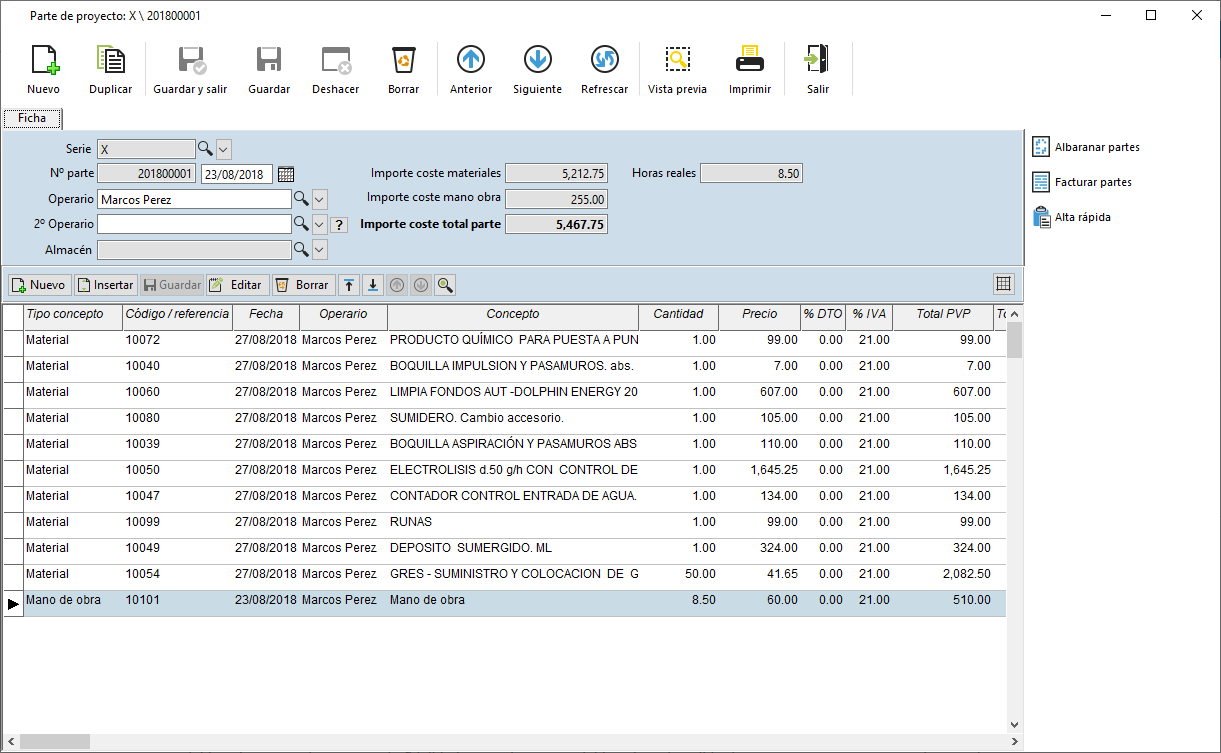This screenshot has width=1221, height=753.
Task: Click Insertar button in grid toolbar
Action: coord(105,285)
